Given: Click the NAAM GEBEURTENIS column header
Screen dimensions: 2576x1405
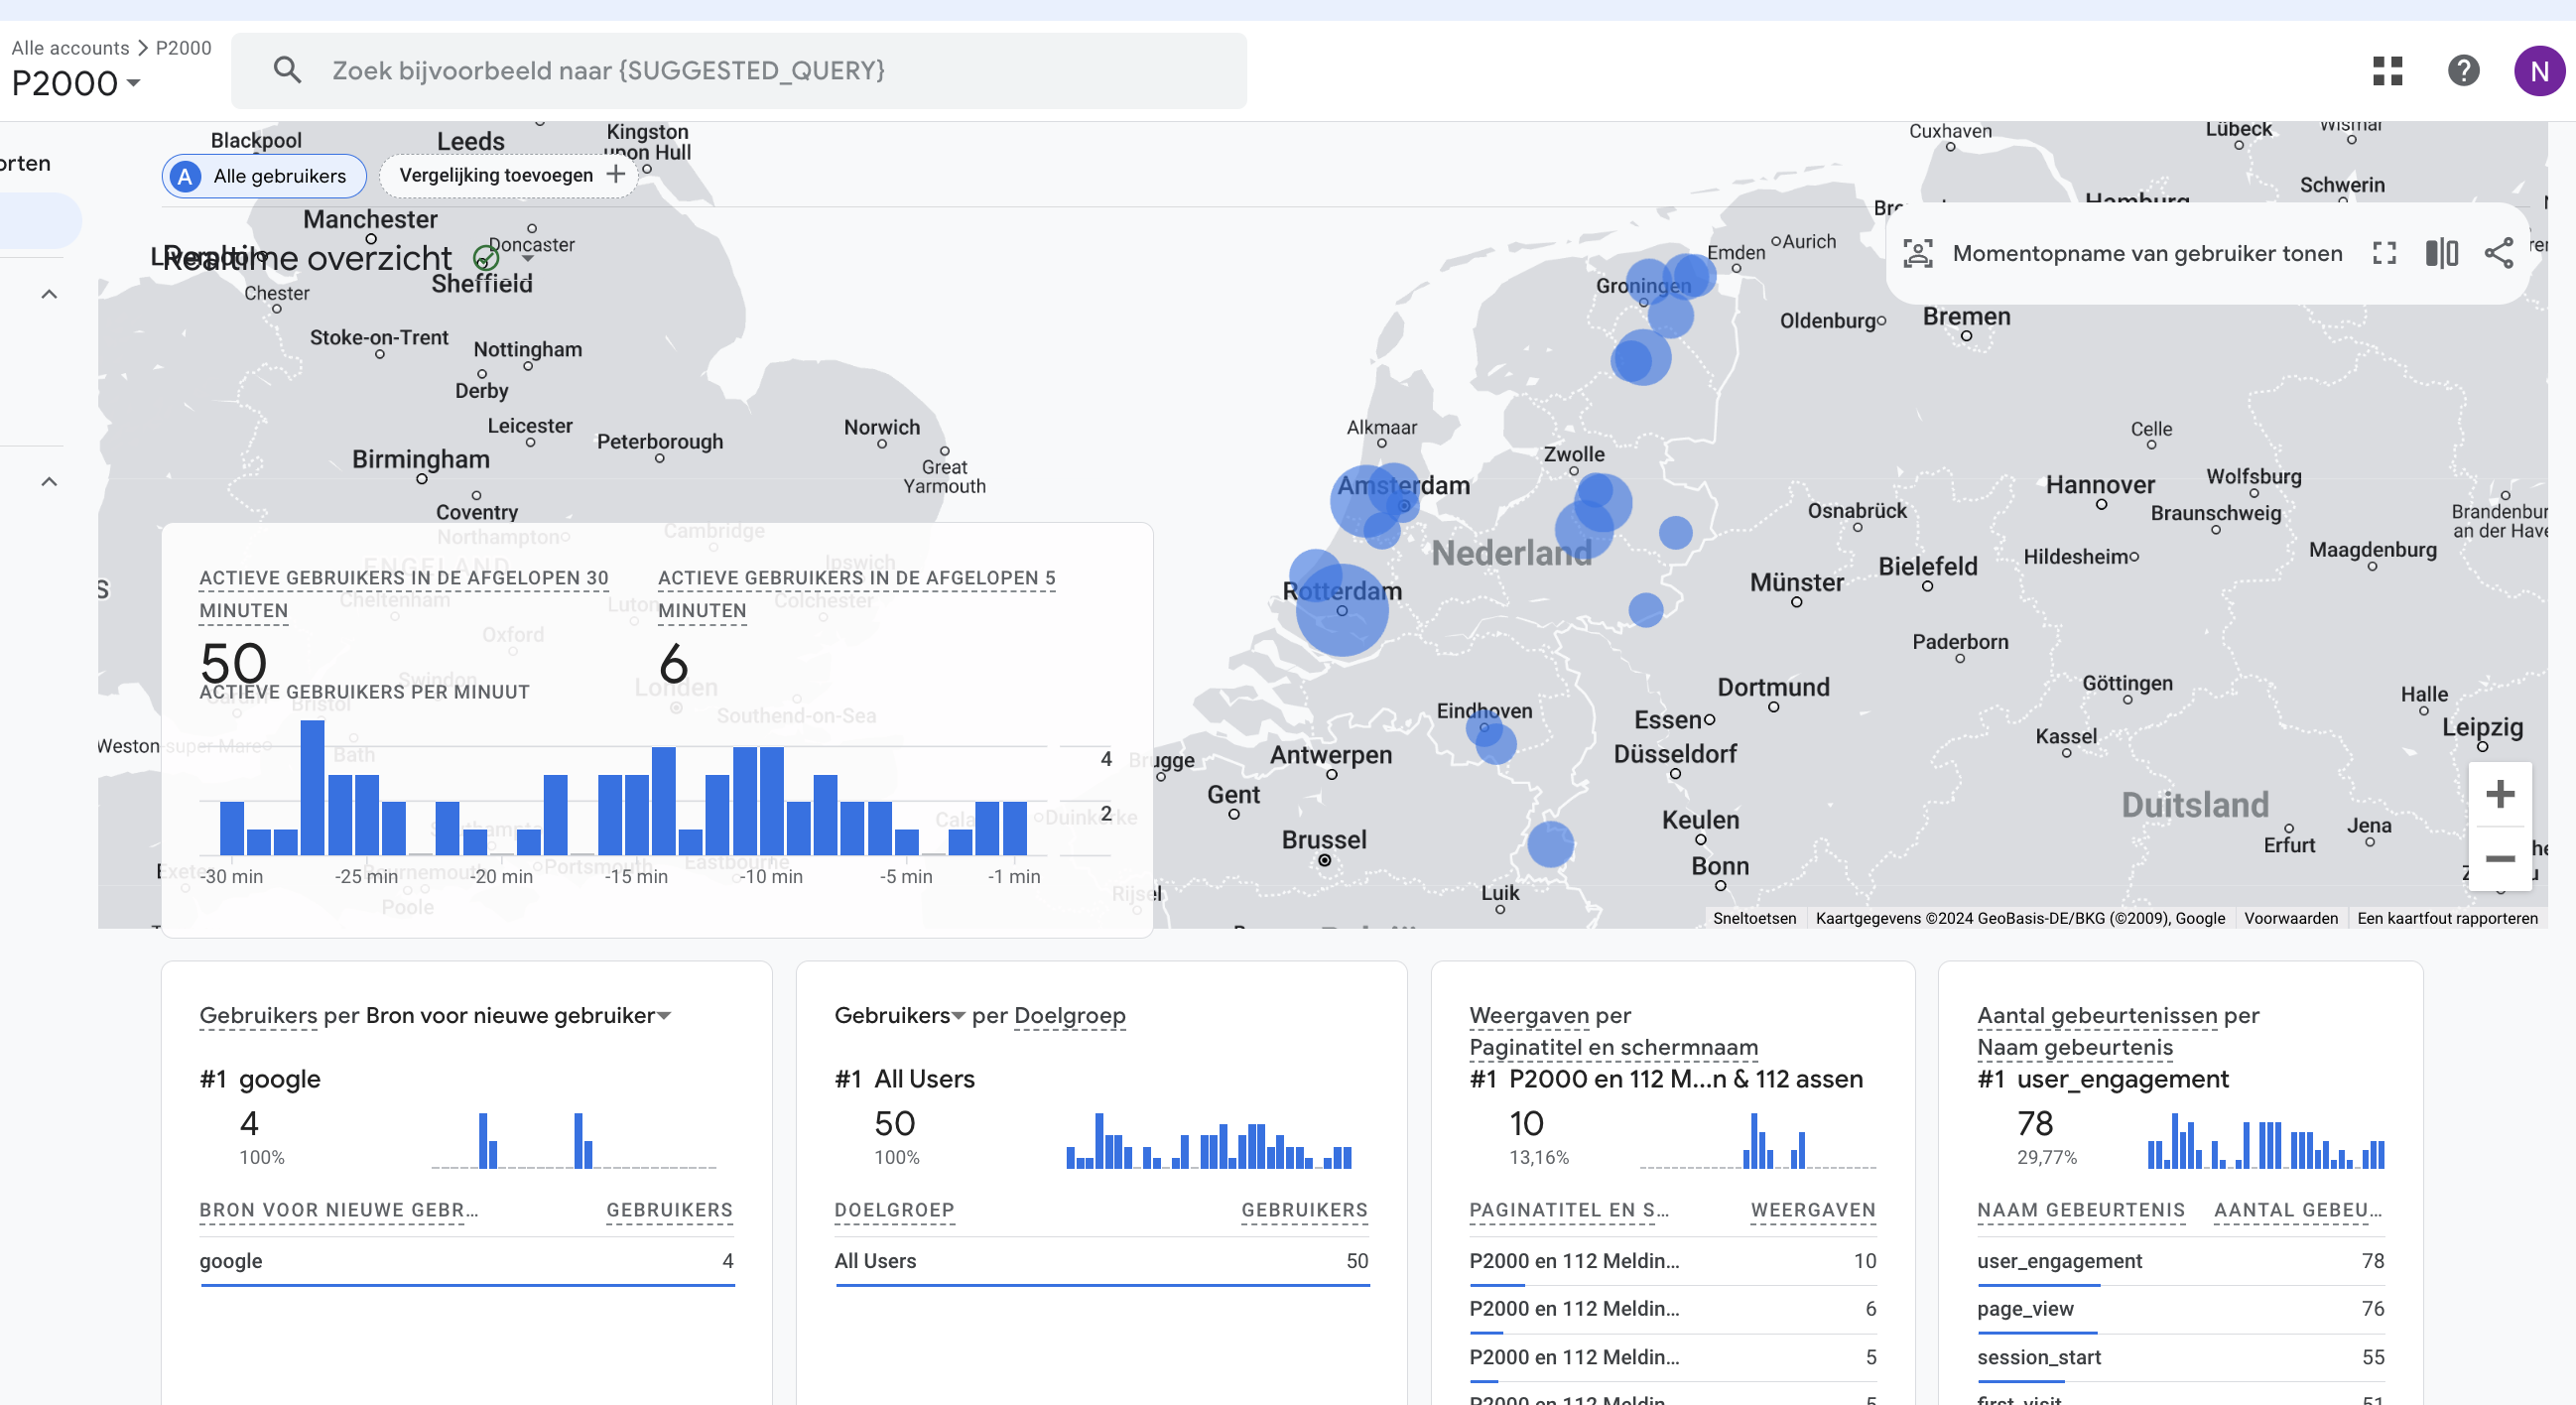Looking at the screenshot, I should pos(2080,1210).
